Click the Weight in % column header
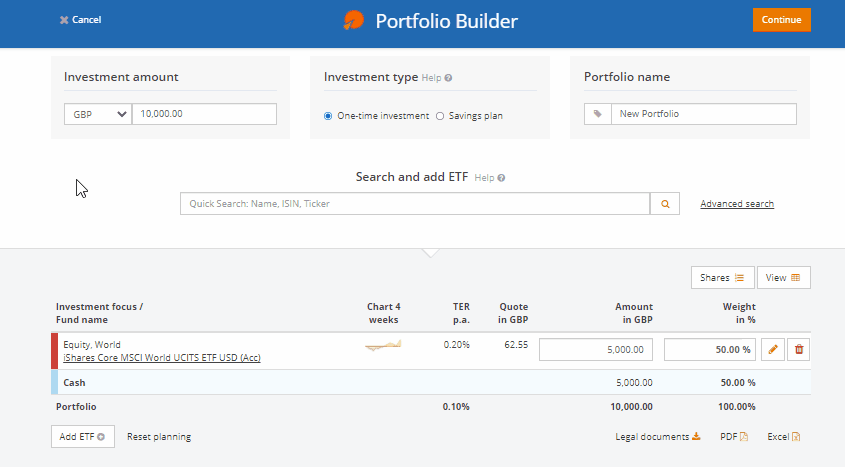Image resolution: width=845 pixels, height=467 pixels. click(x=739, y=313)
